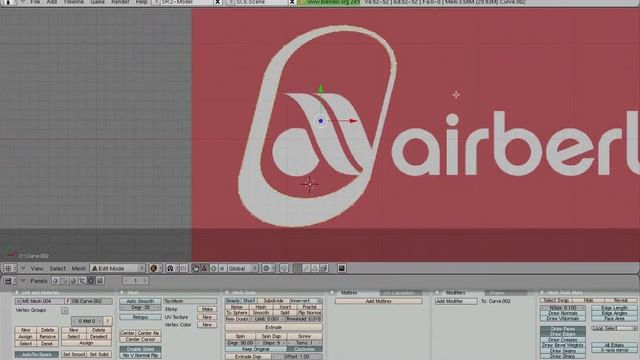
Task: Collapse the buttons window header arrow
Action: pyautogui.click(x=23, y=281)
